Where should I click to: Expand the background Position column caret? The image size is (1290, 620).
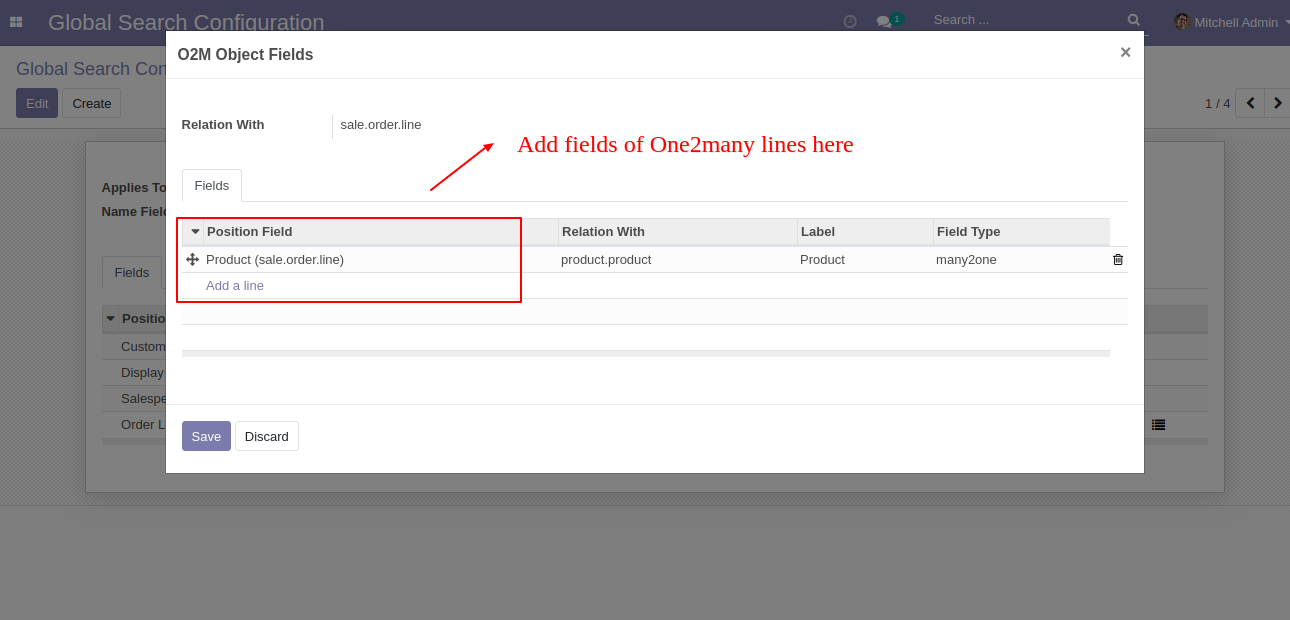coord(110,319)
